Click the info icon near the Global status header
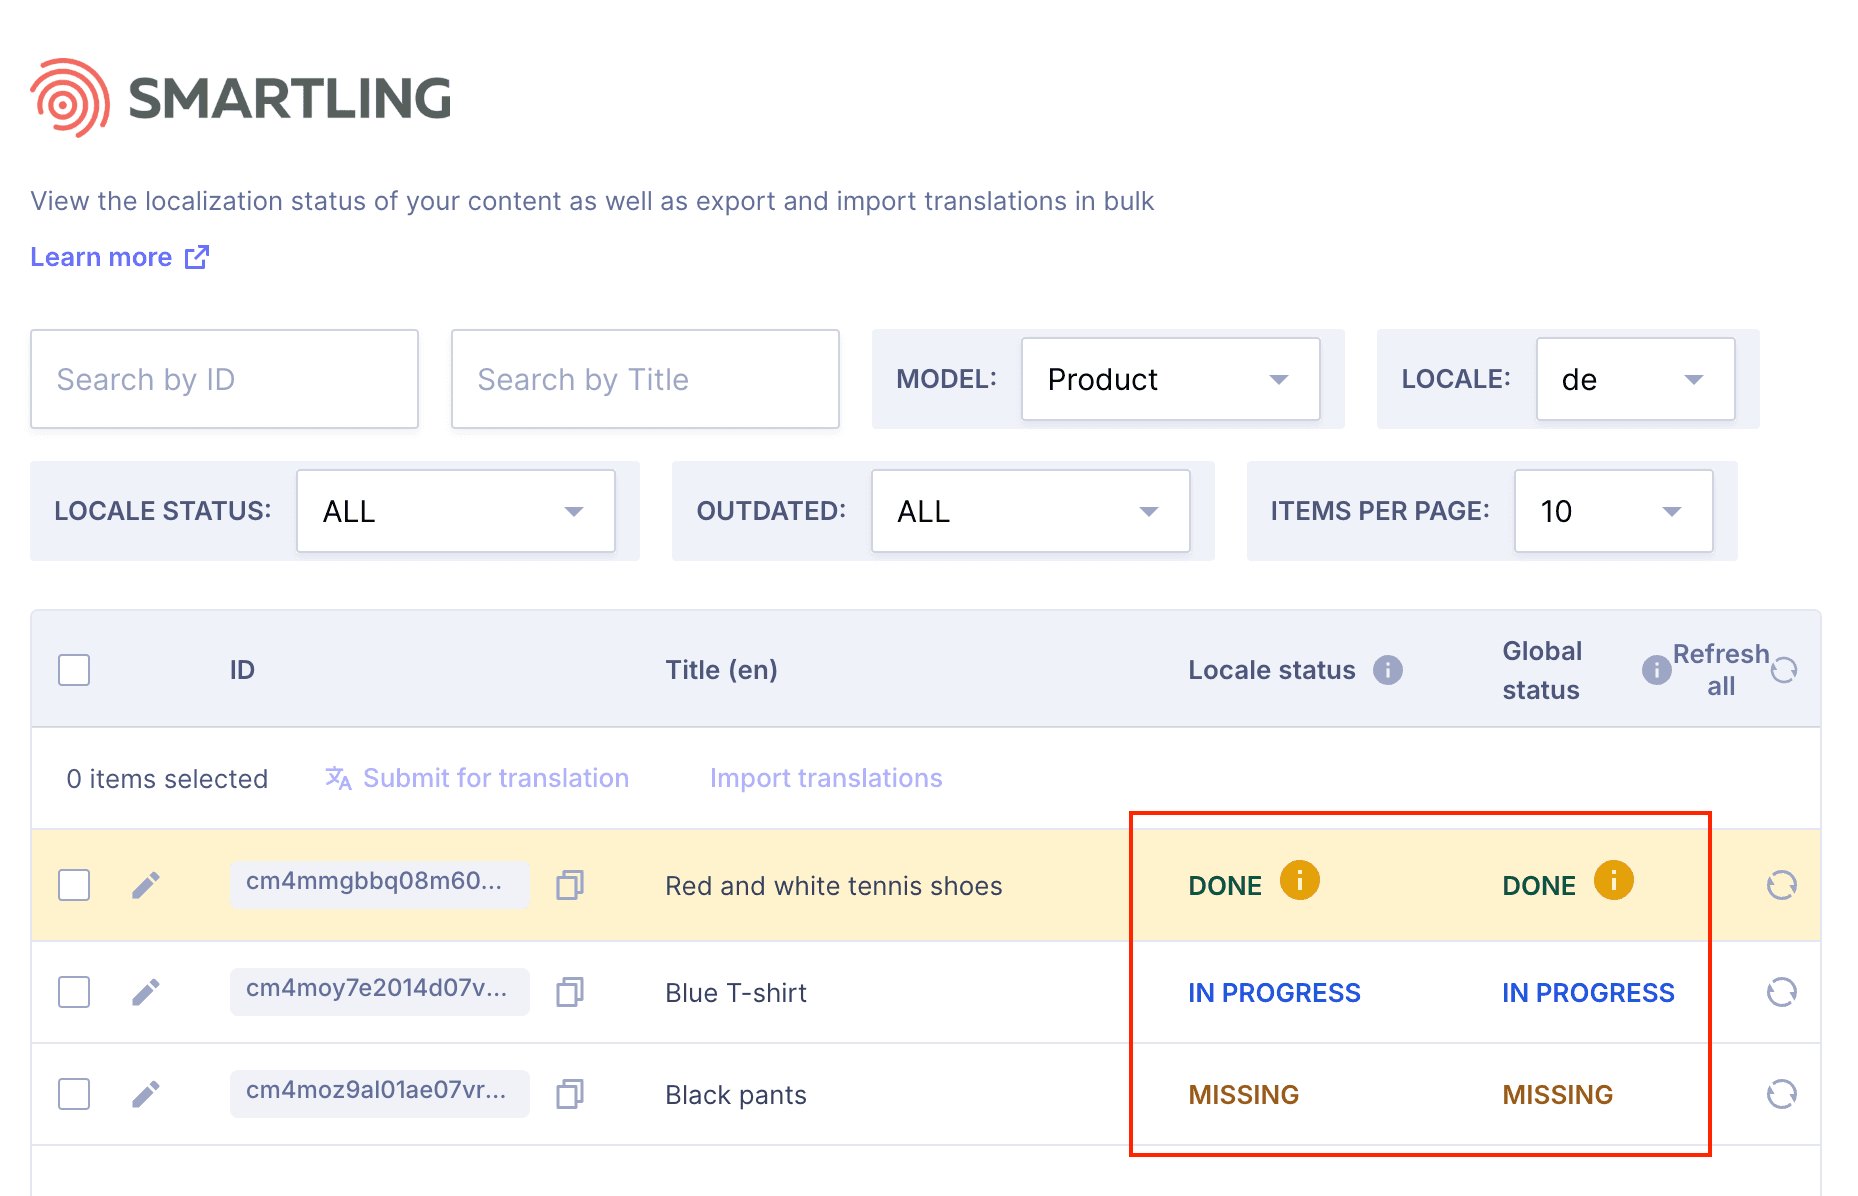This screenshot has height=1196, width=1858. pos(1655,670)
